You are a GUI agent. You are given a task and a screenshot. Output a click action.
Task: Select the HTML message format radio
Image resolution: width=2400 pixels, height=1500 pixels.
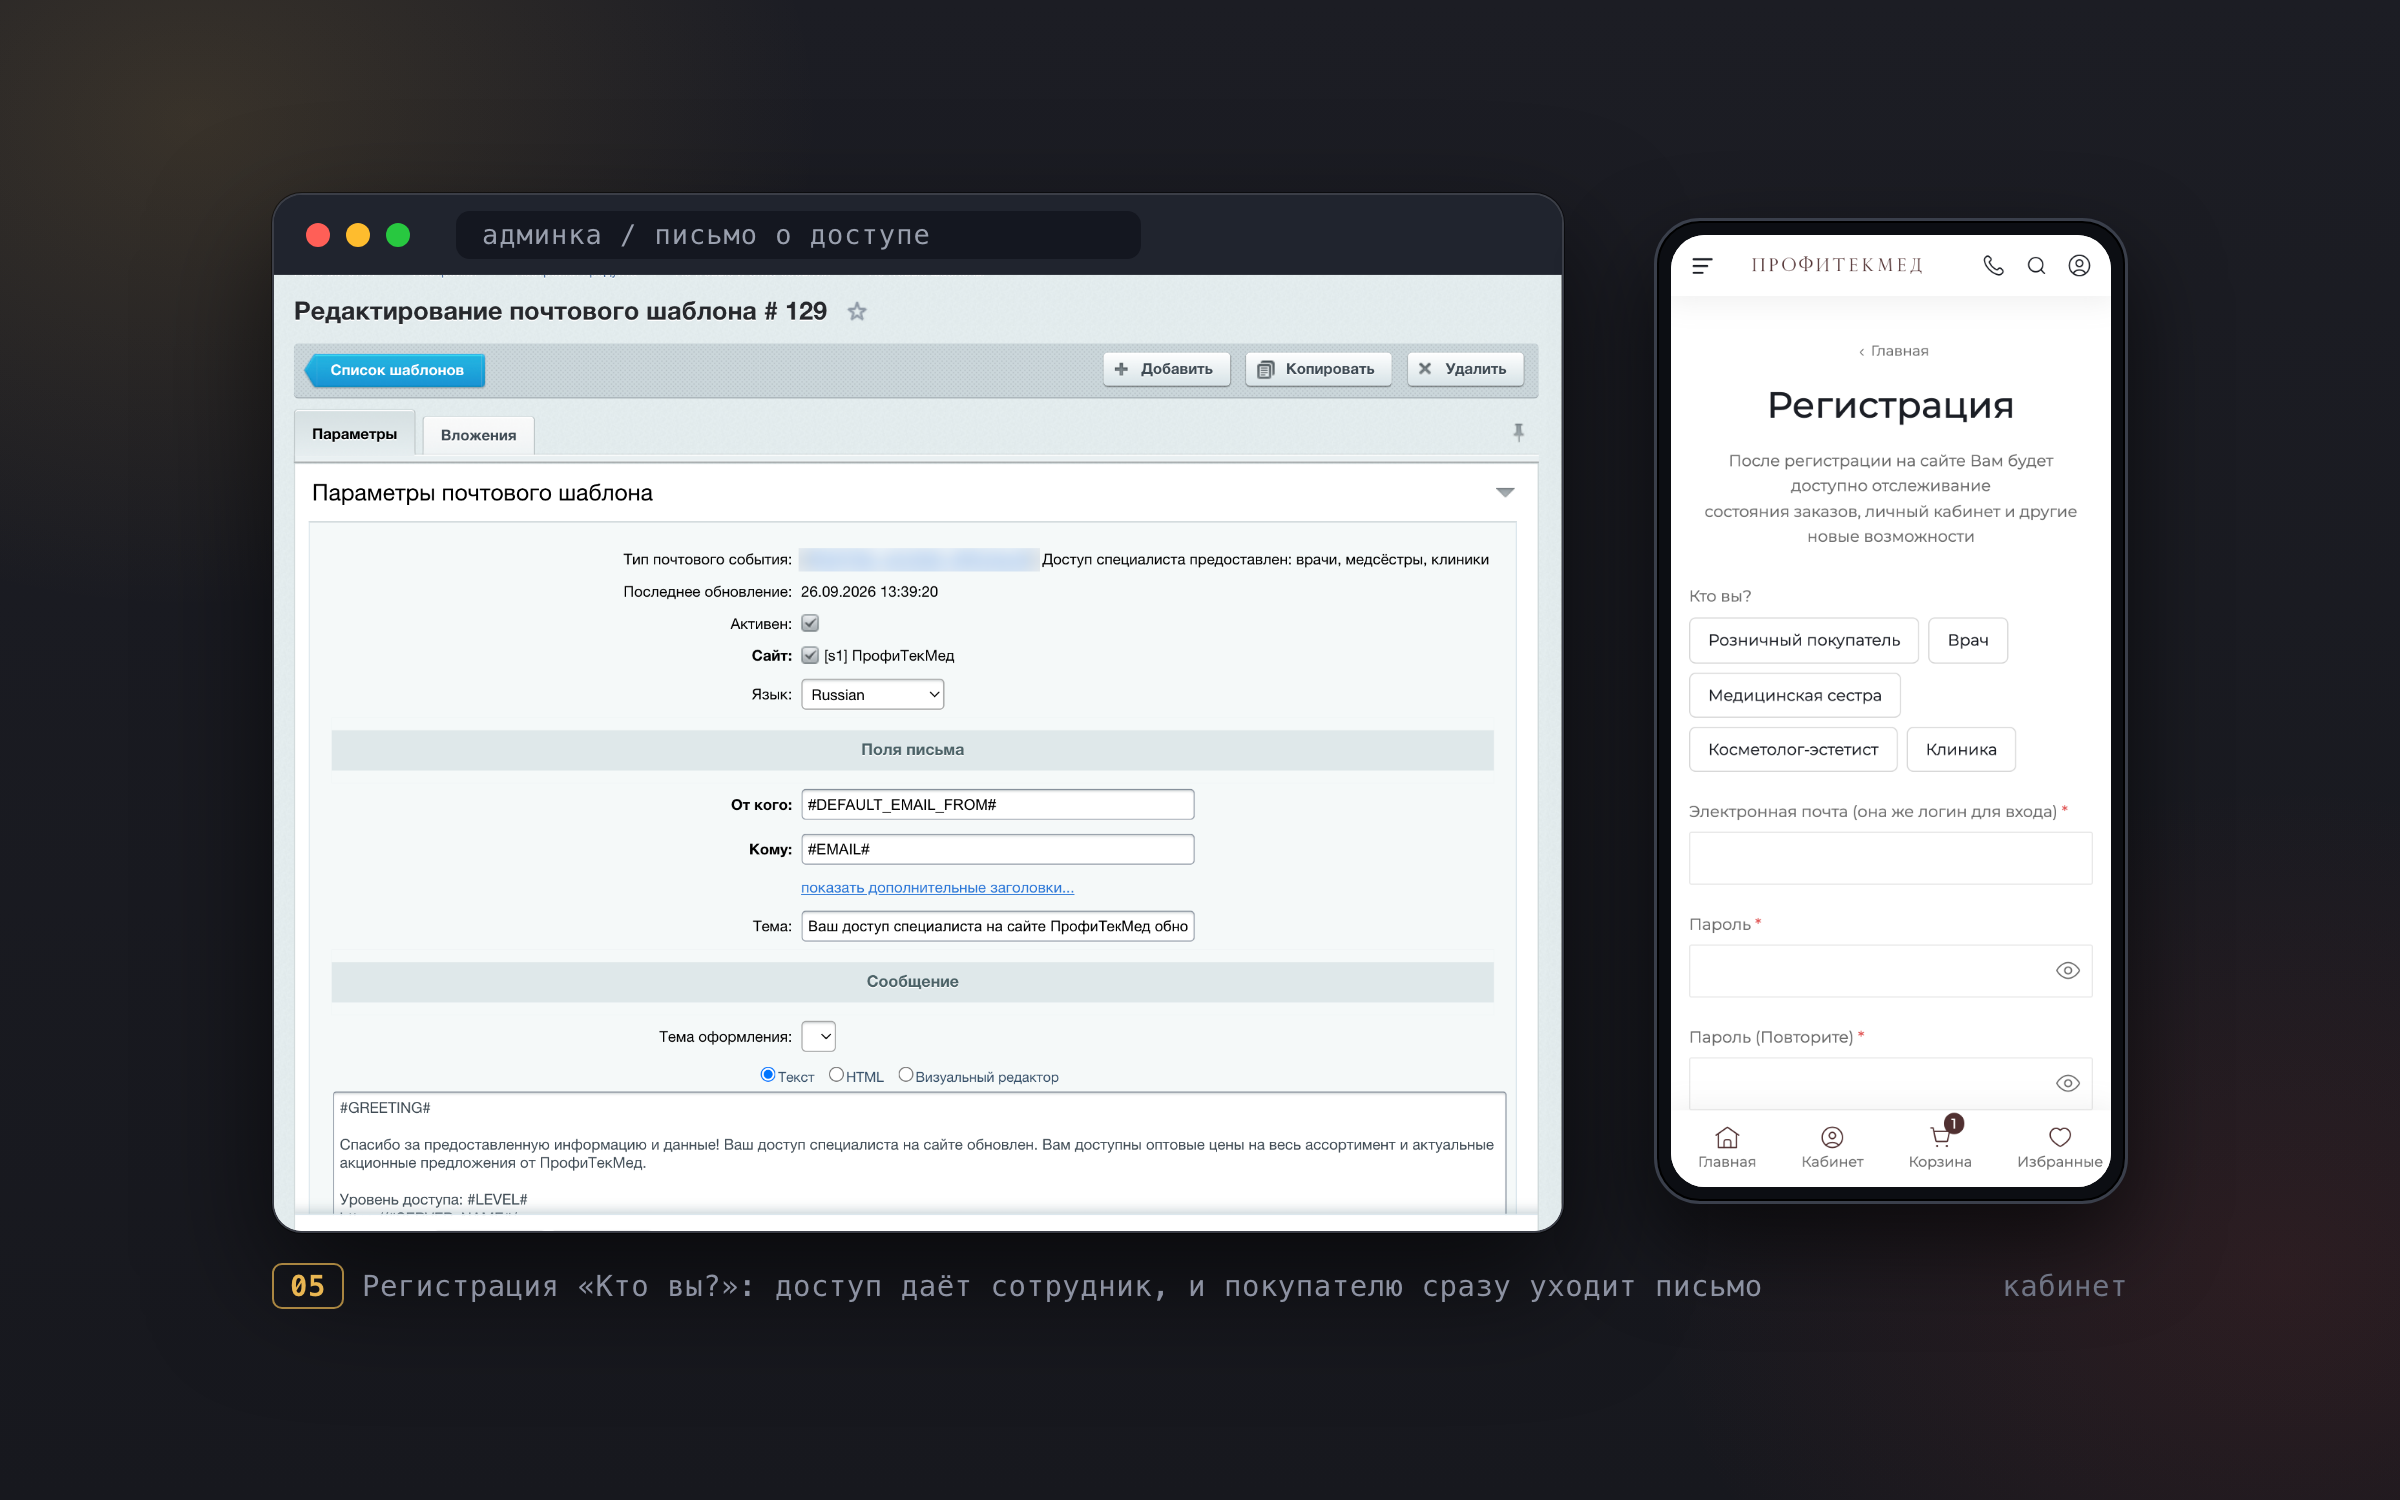pos(836,1075)
